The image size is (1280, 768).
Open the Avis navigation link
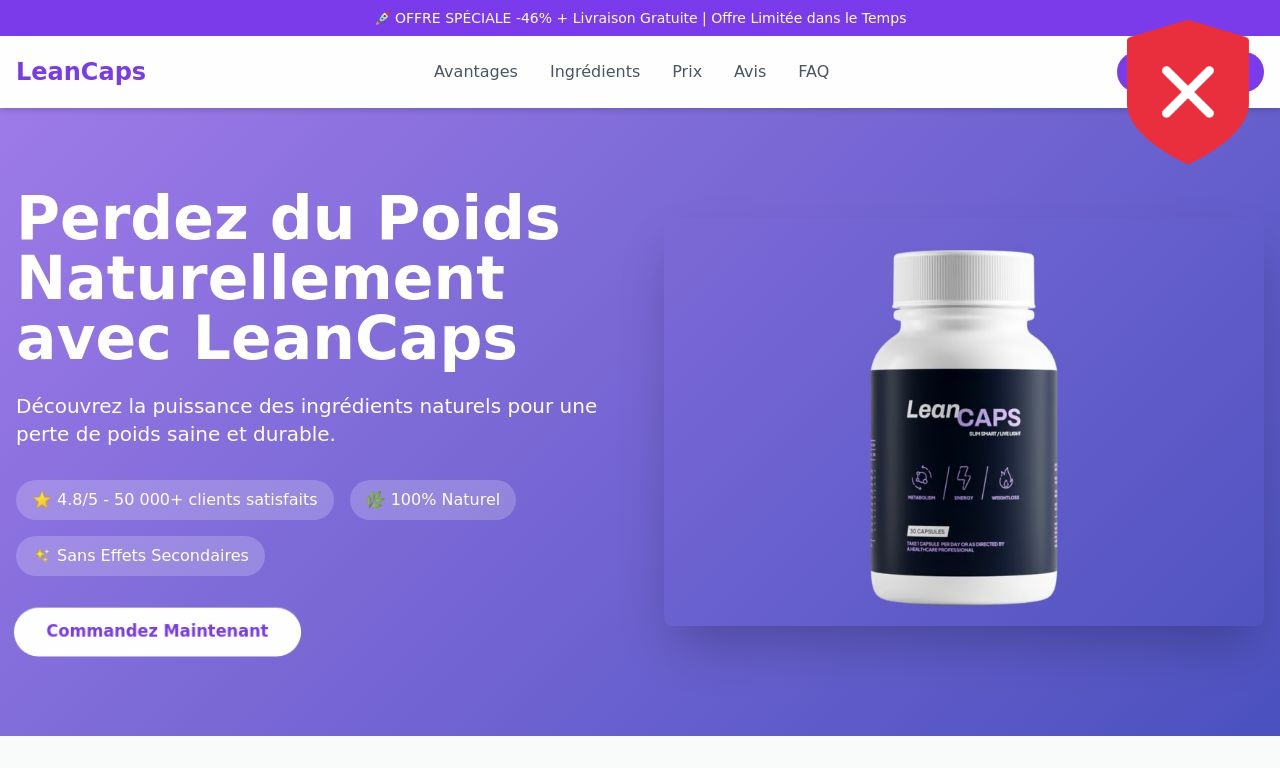[750, 72]
